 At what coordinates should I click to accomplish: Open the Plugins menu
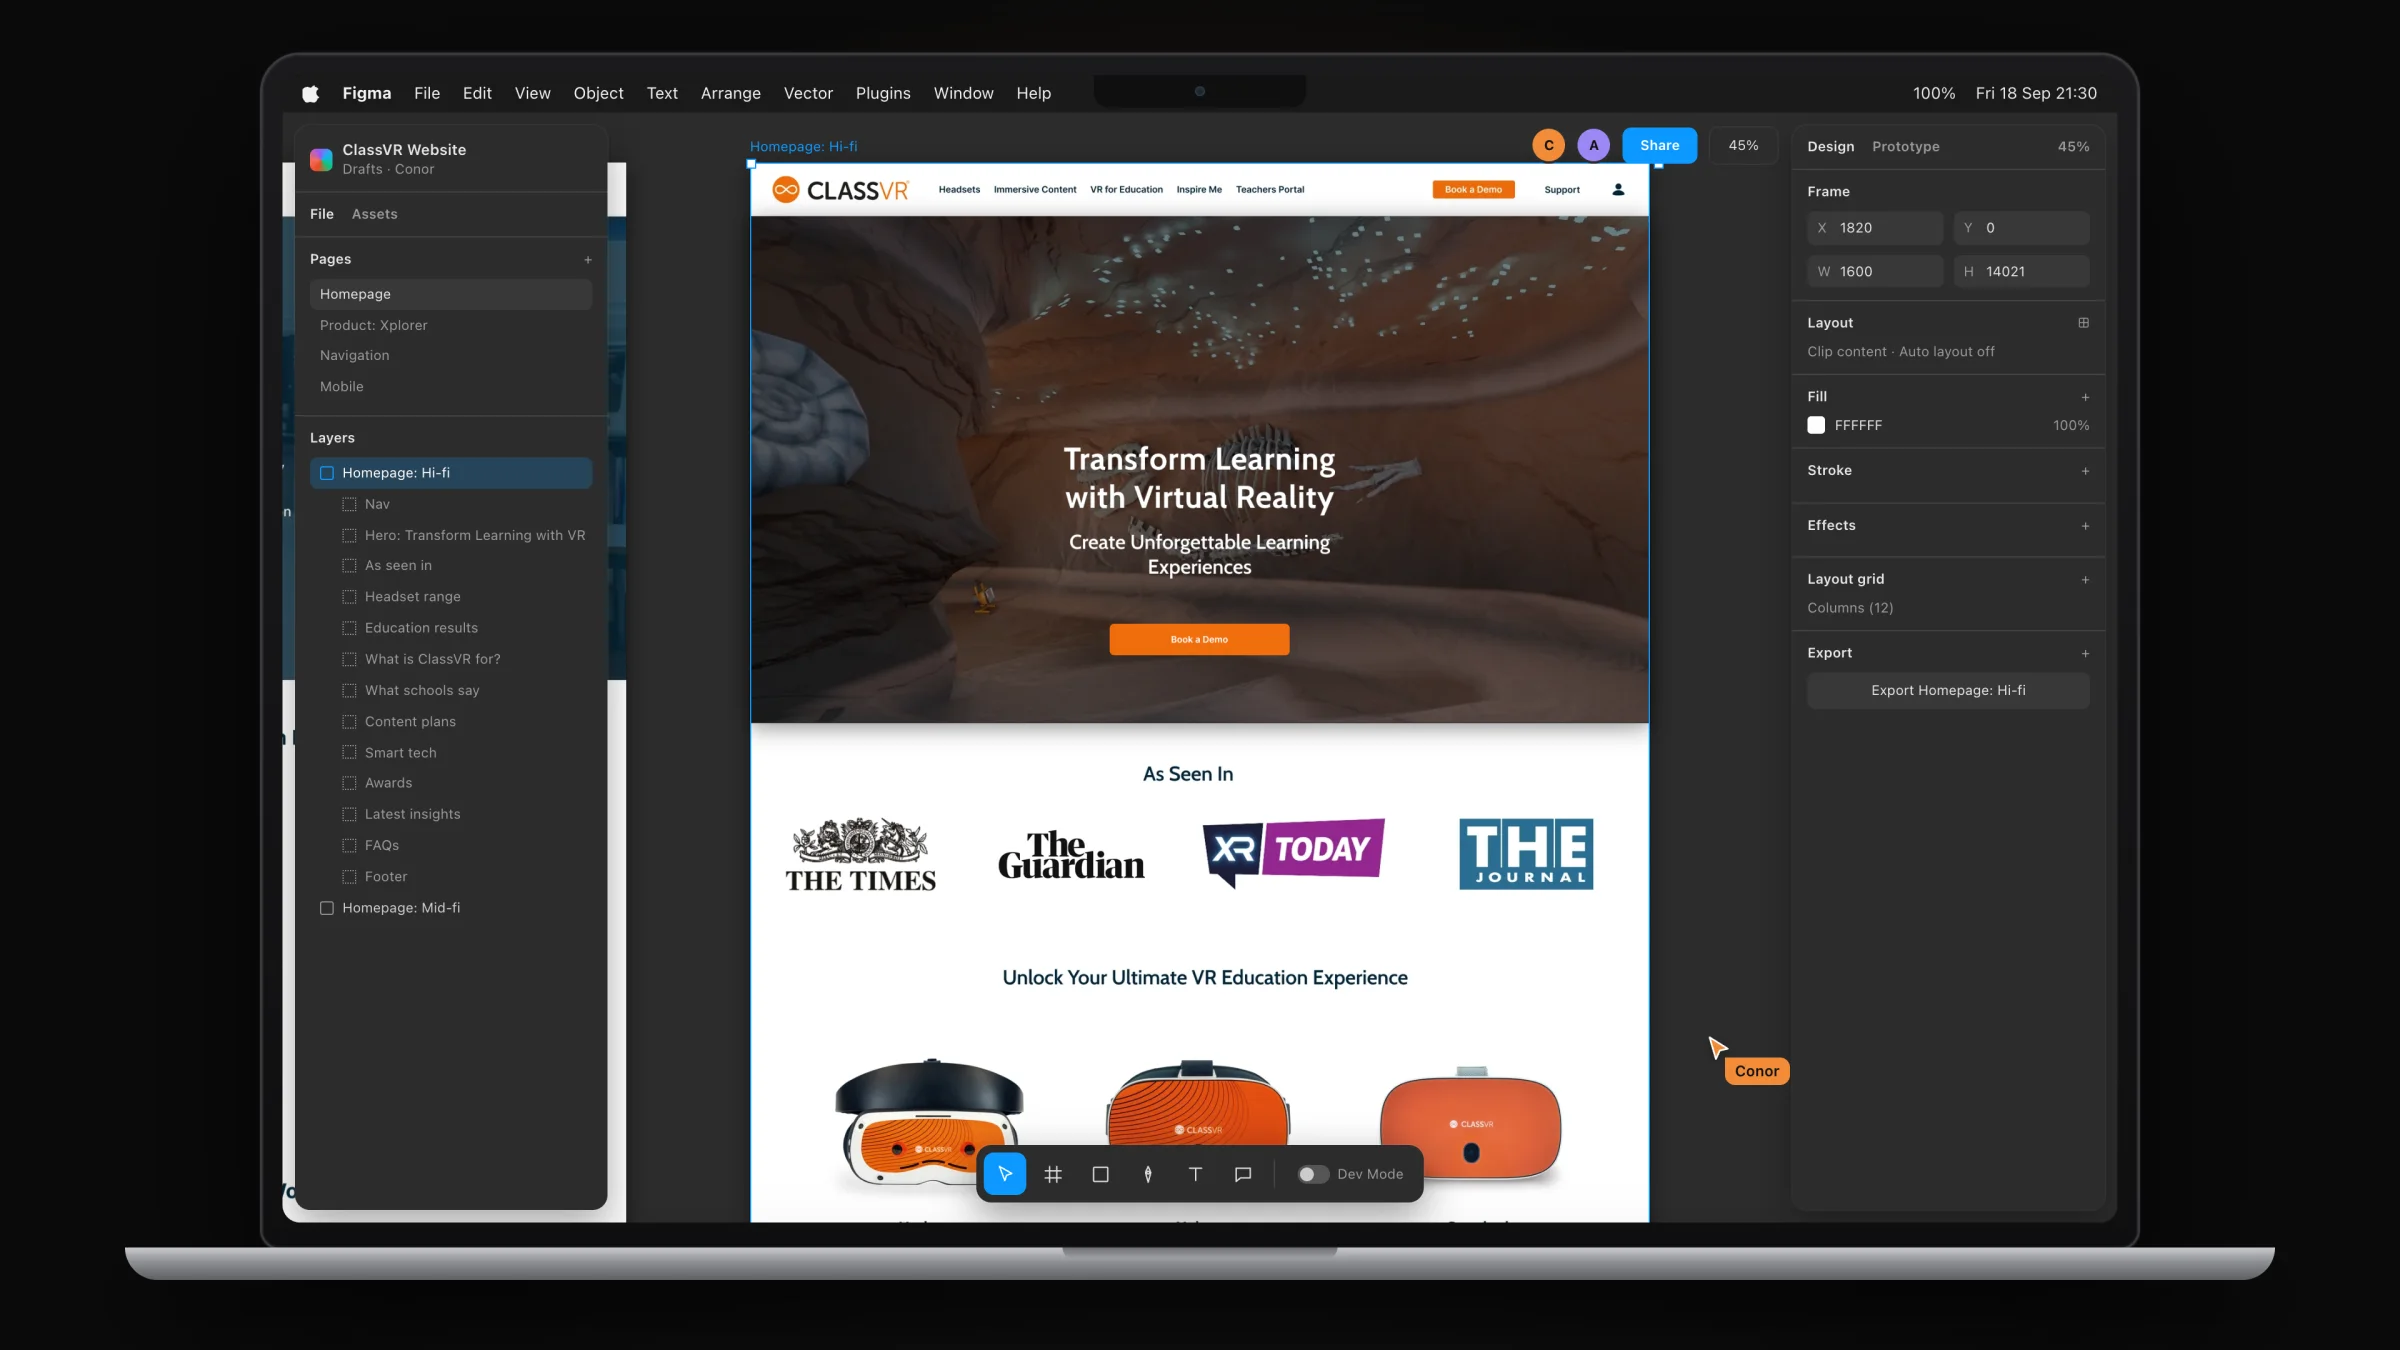coord(883,93)
